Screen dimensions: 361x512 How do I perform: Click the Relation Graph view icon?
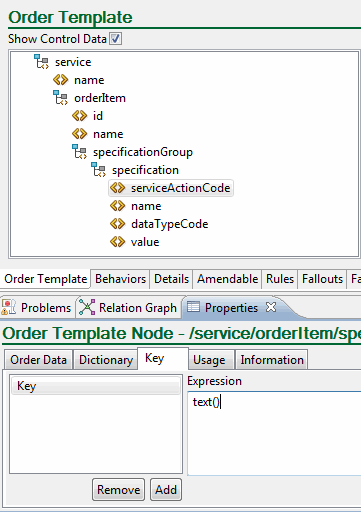click(87, 307)
